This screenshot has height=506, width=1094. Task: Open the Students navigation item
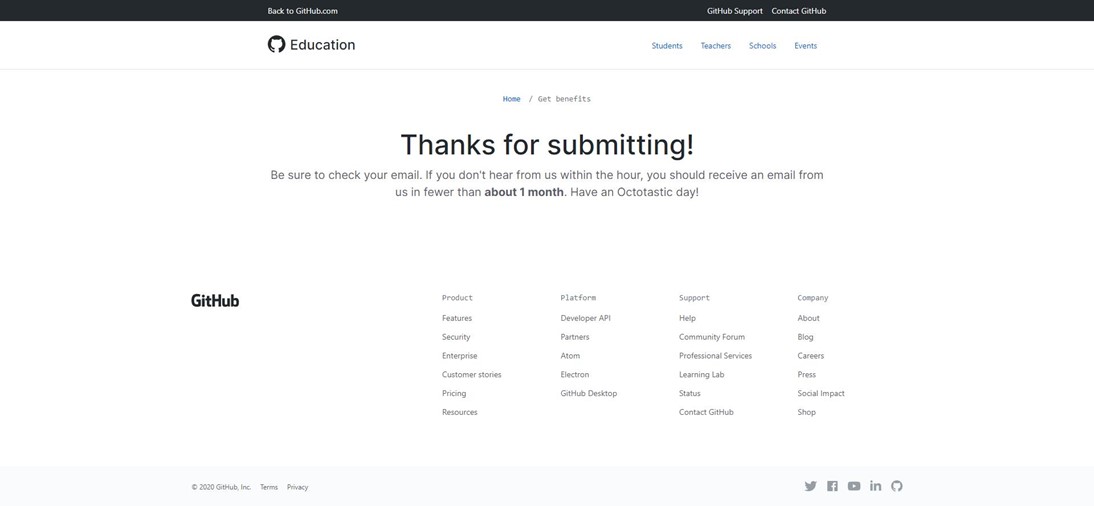(x=667, y=46)
